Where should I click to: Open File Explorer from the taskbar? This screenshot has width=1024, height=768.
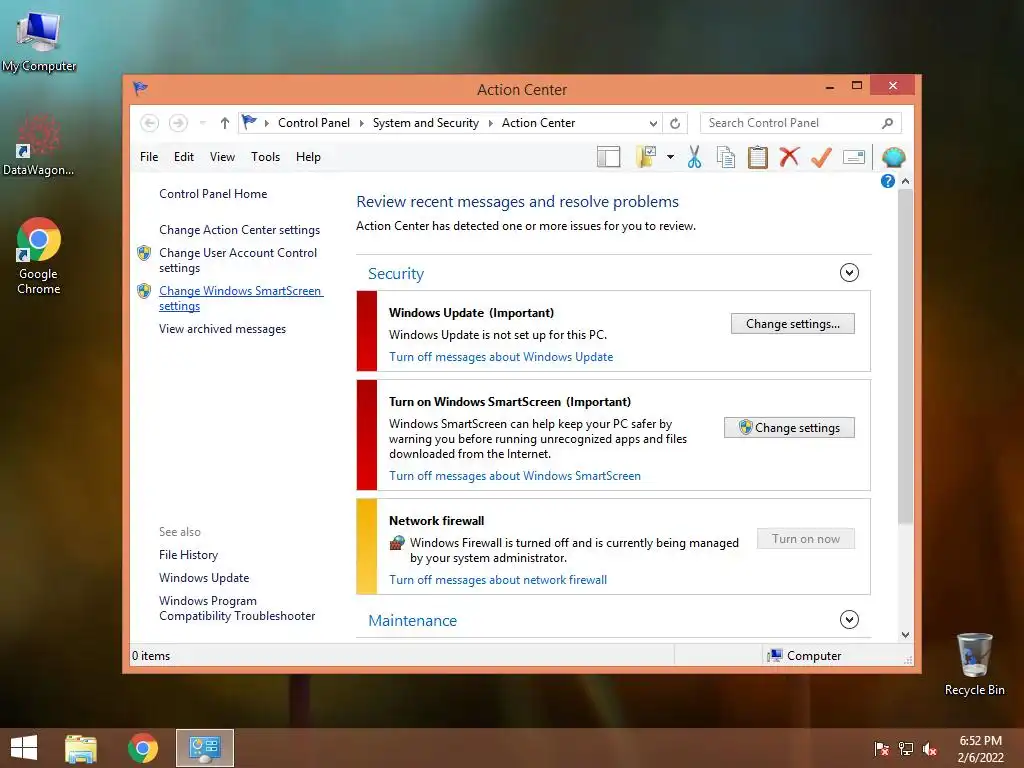(x=81, y=748)
